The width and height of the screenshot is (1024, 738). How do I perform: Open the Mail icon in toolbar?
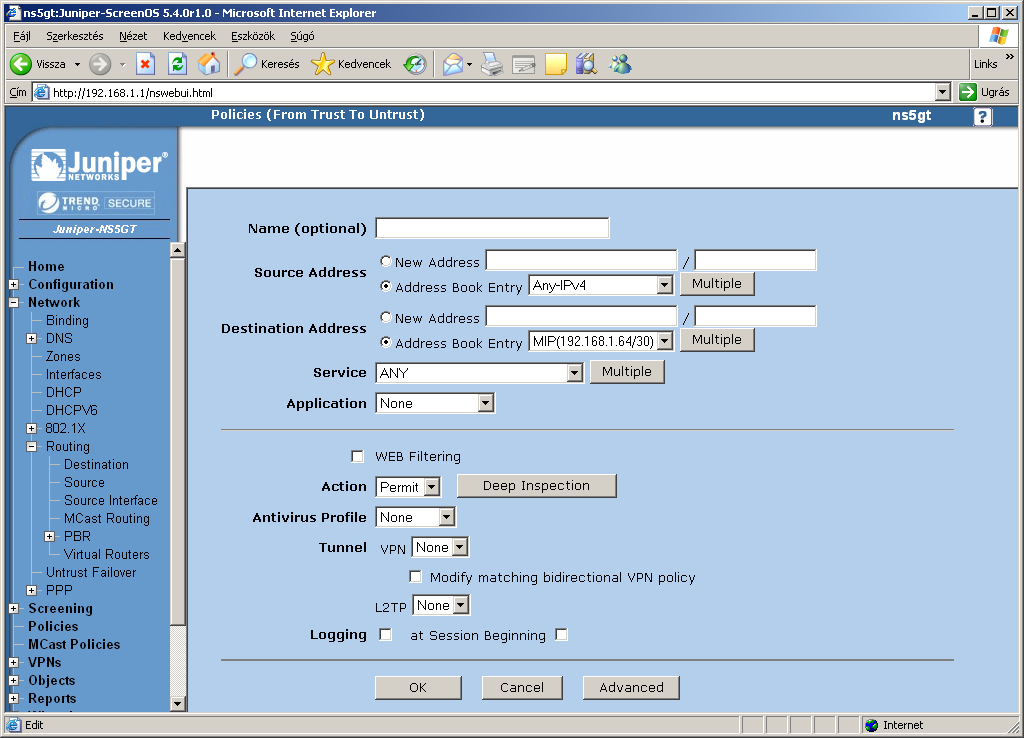(x=453, y=64)
